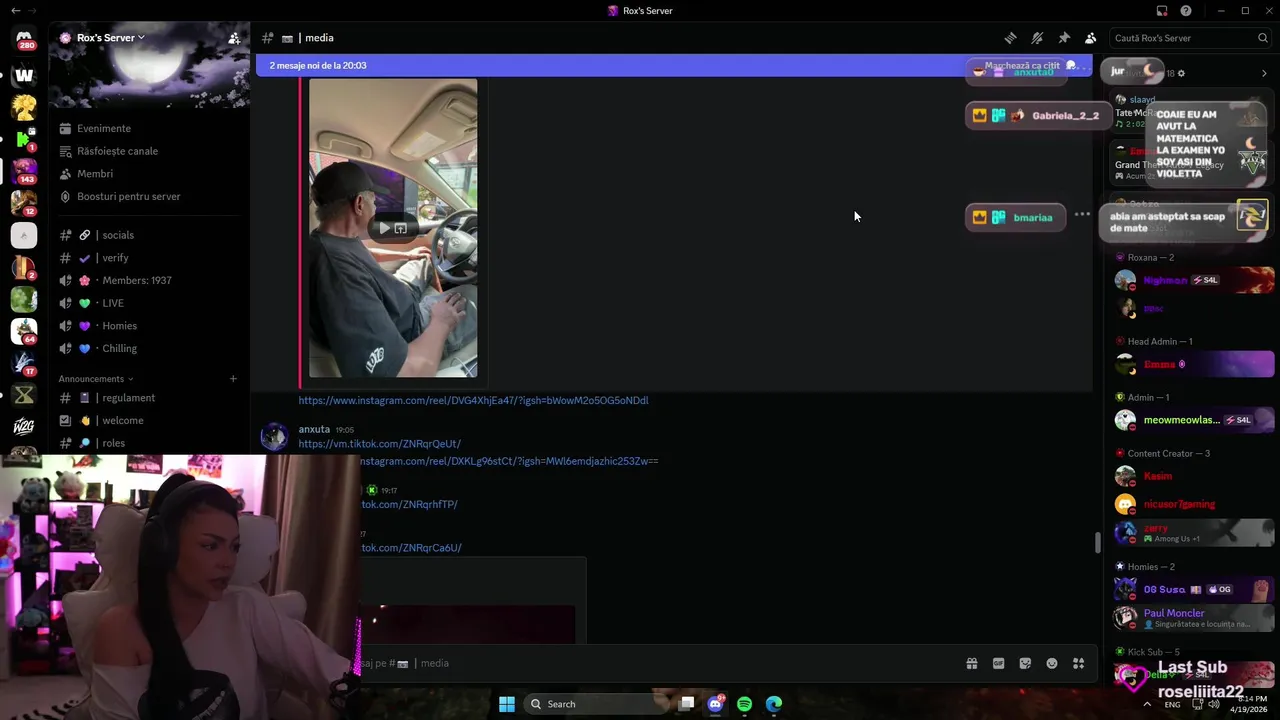This screenshot has height=720, width=1280.
Task: Click the gift icon in message bar
Action: (x=971, y=663)
